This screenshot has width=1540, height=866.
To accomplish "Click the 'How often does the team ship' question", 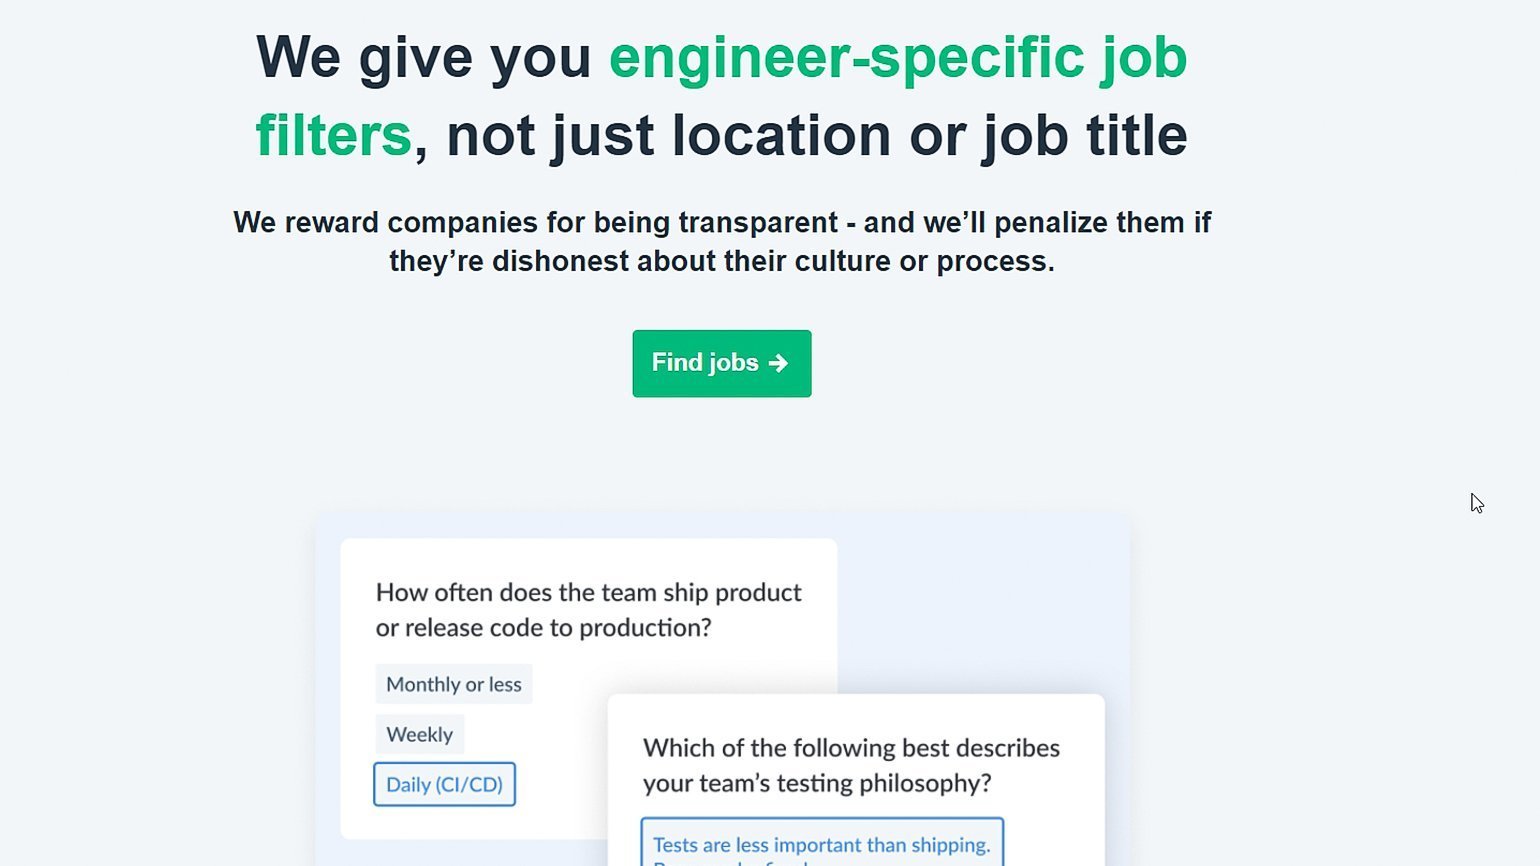I will (x=588, y=592).
